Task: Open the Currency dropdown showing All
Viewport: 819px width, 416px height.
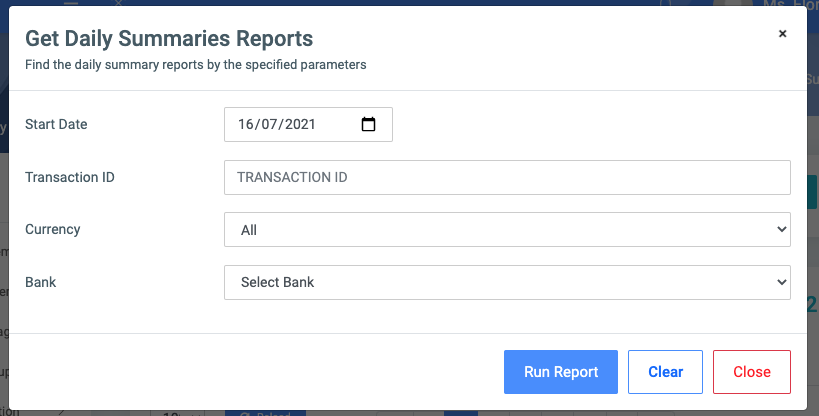Action: (507, 229)
